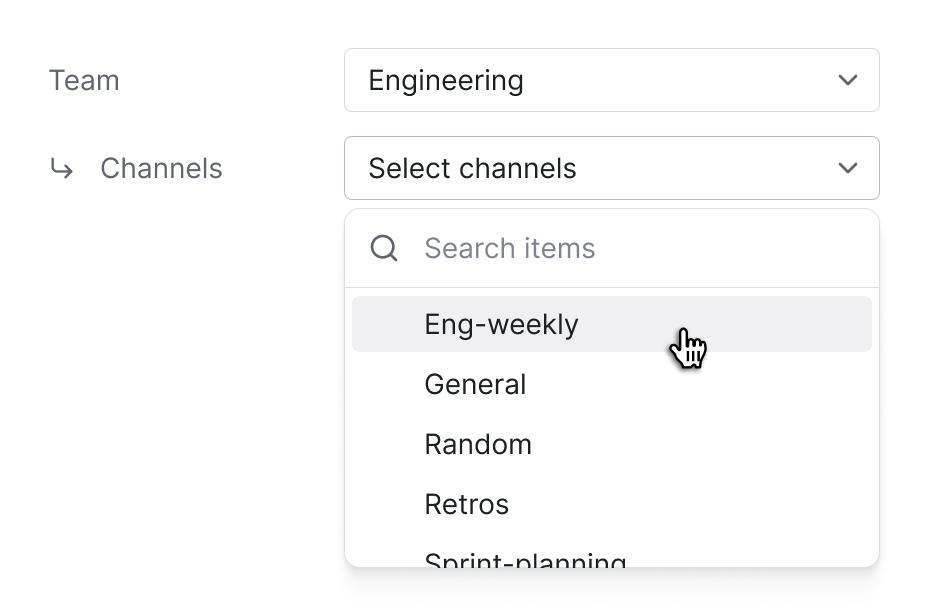Open the Team dropdown showing Engineering

point(611,80)
